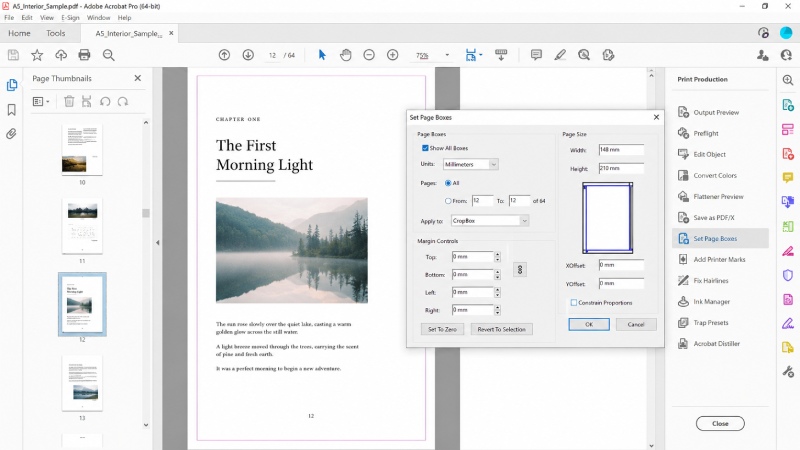The width and height of the screenshot is (800, 450).
Task: Go to next page arrow icon
Action: 248,55
